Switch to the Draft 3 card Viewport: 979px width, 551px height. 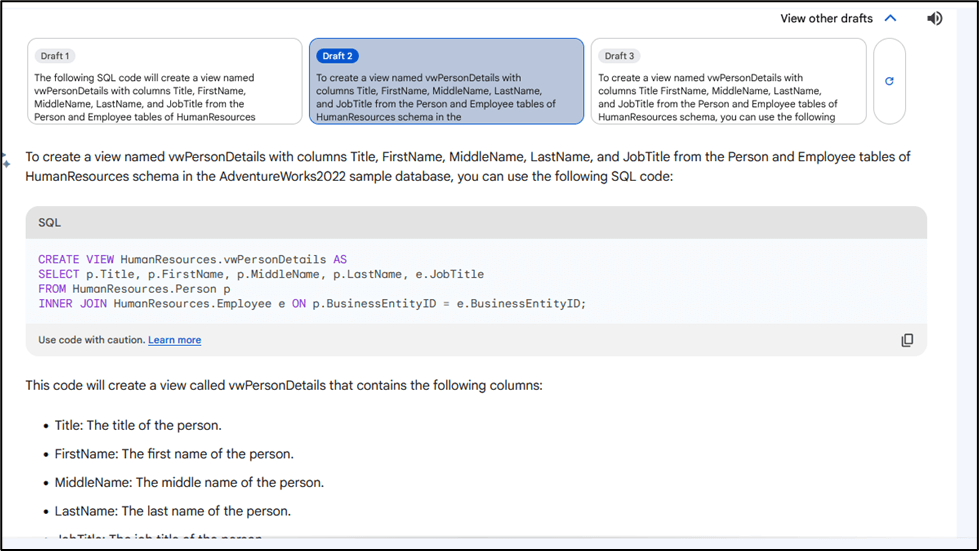click(728, 81)
